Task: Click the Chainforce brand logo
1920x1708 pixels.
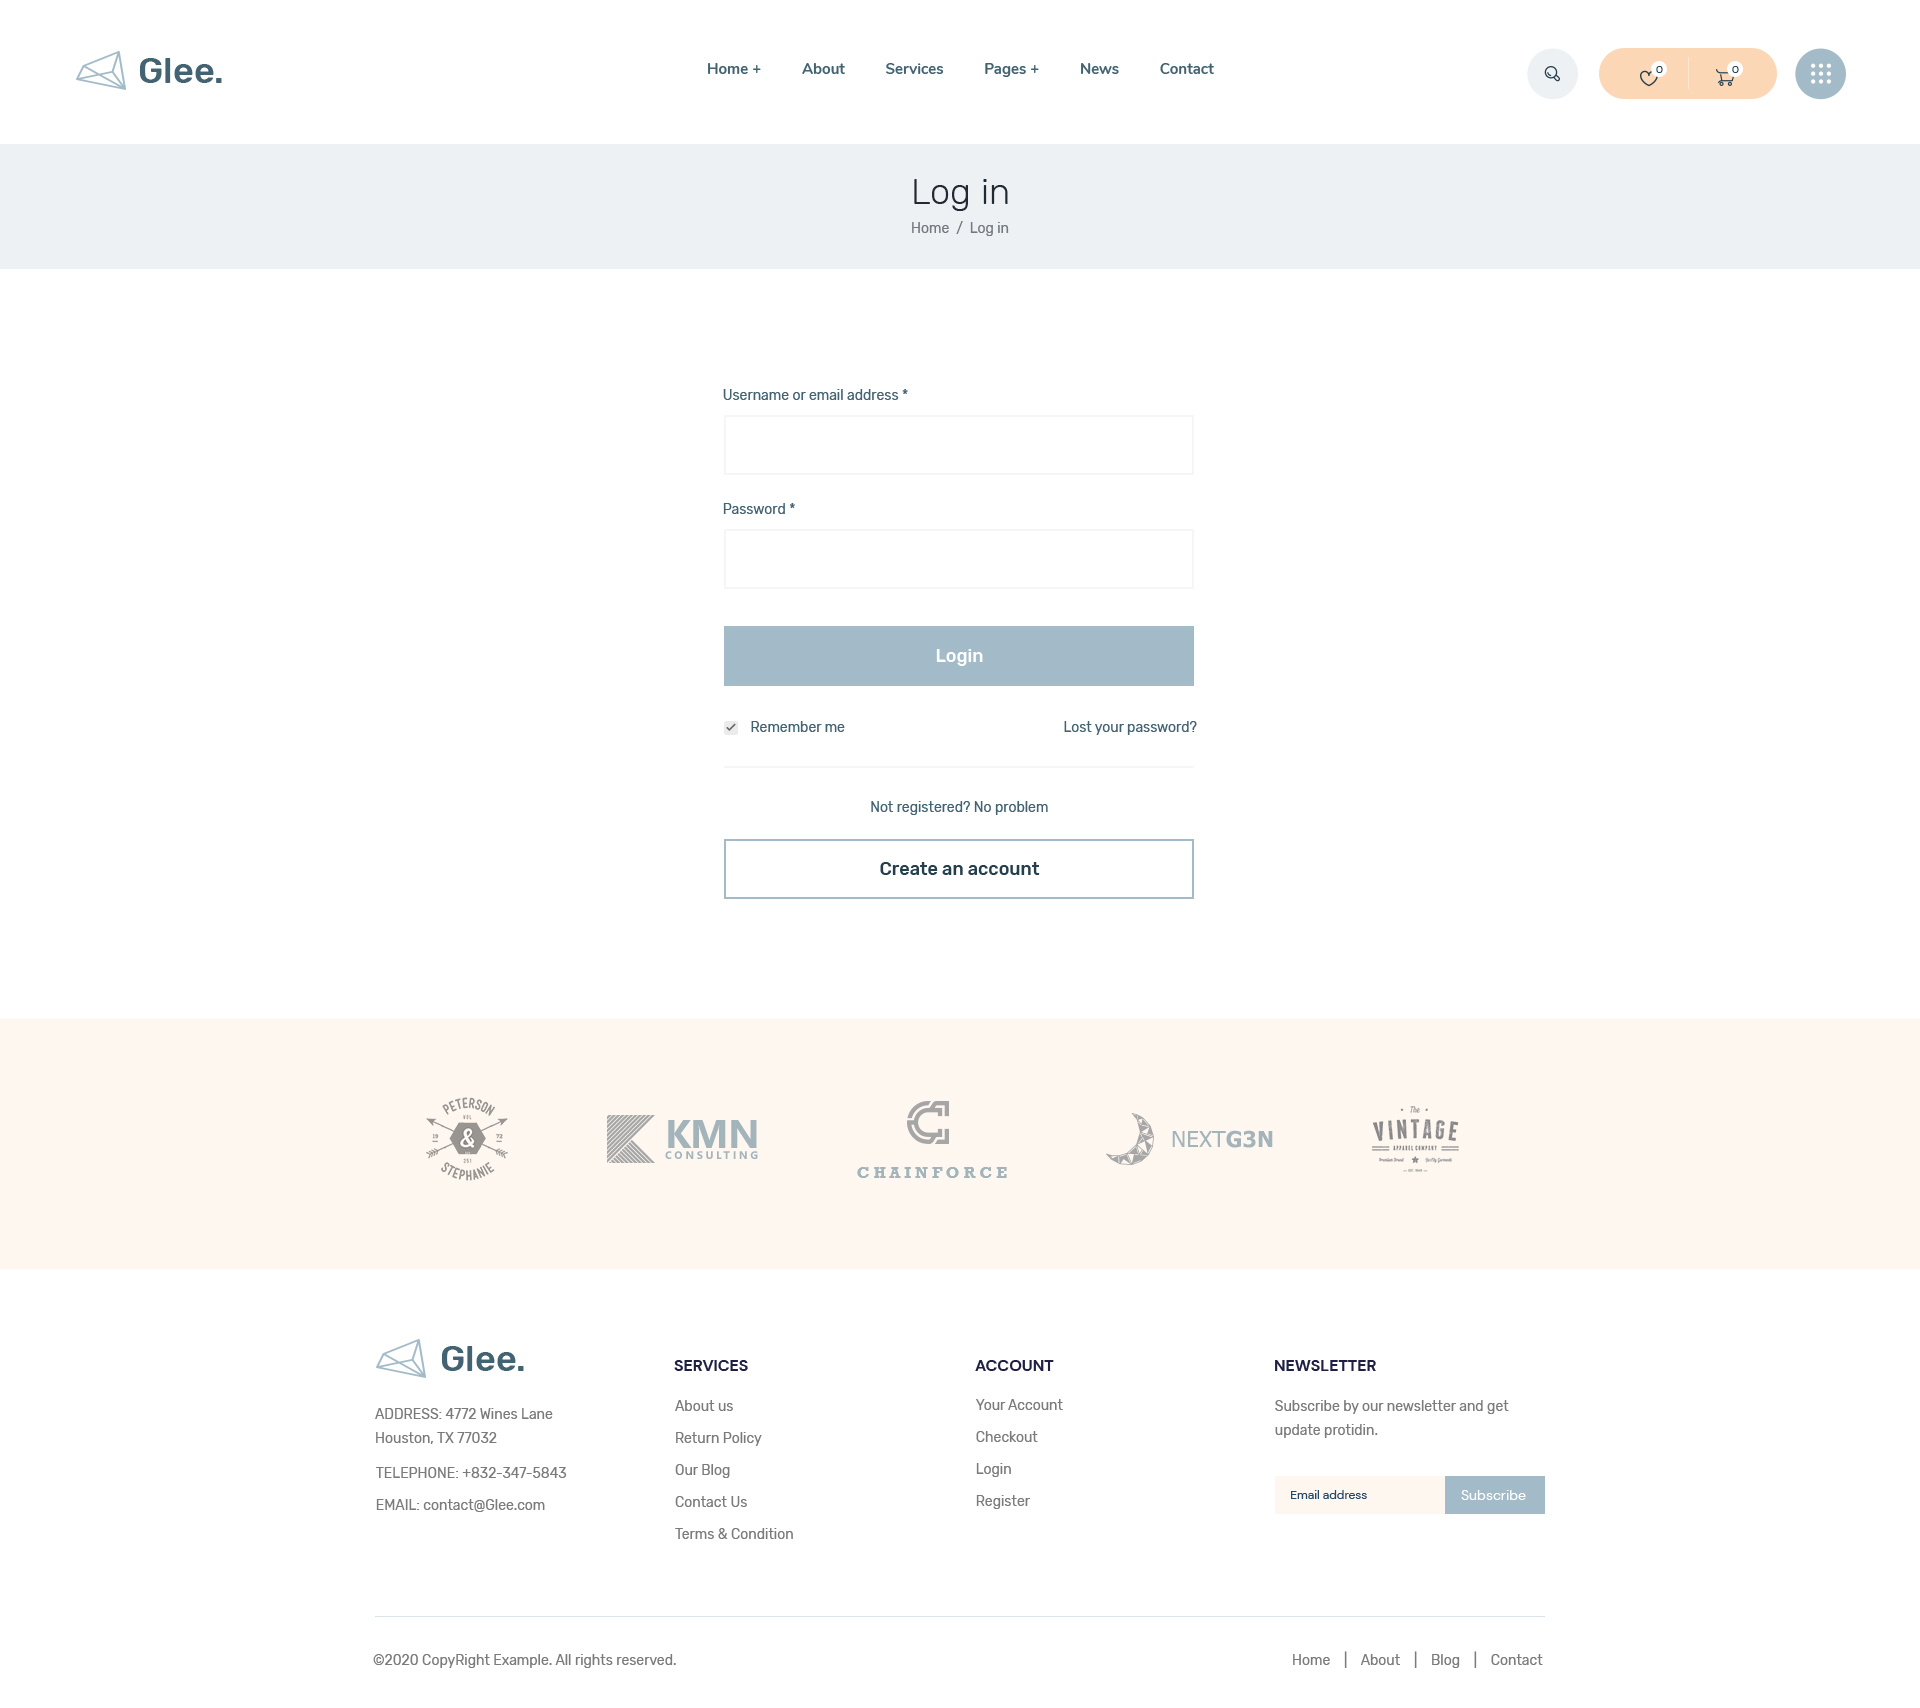Action: [932, 1139]
